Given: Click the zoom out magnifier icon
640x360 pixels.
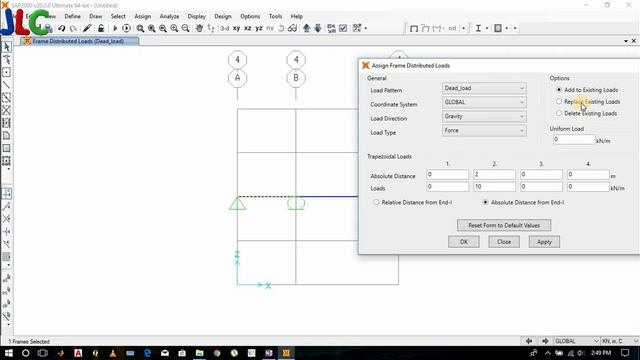Looking at the screenshot, I should 185,28.
